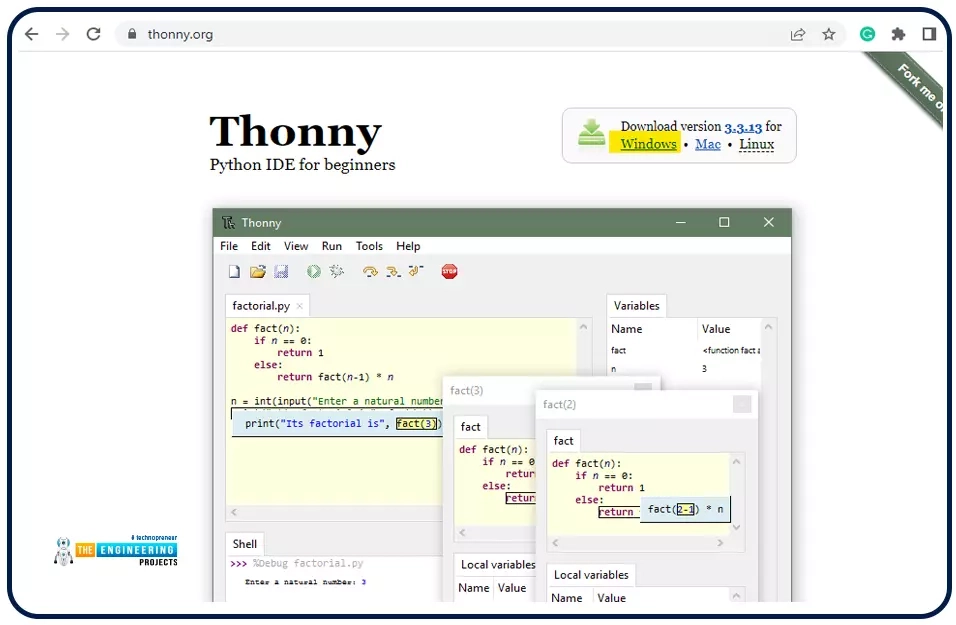Click the Thonny window app icon
956x625 pixels.
229,223
